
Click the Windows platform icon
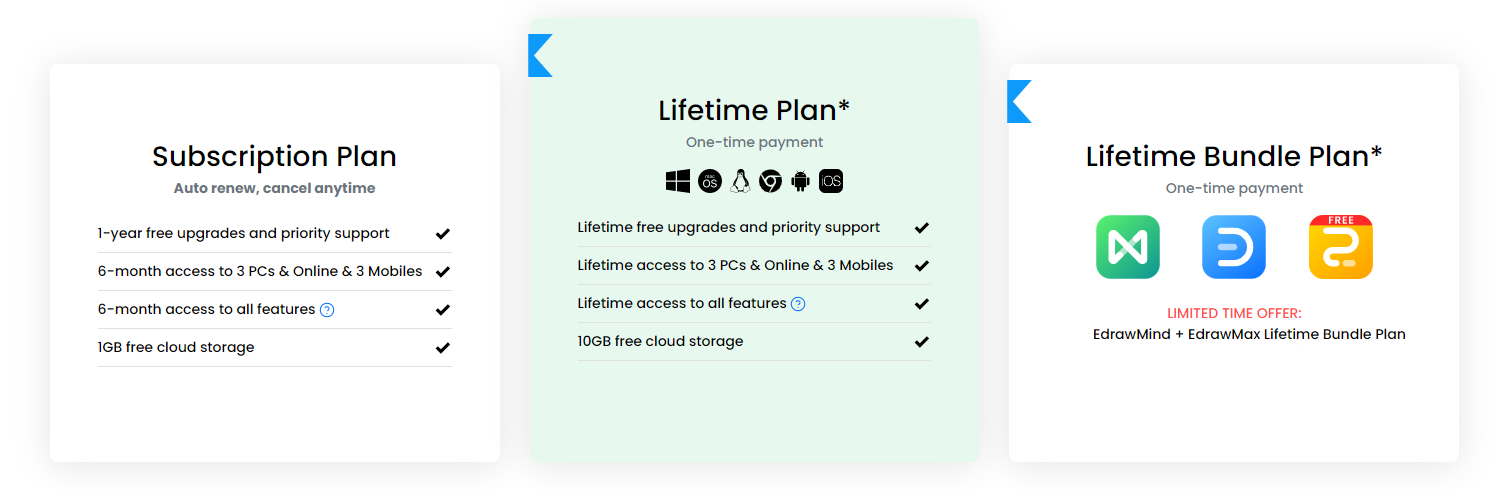[x=678, y=181]
